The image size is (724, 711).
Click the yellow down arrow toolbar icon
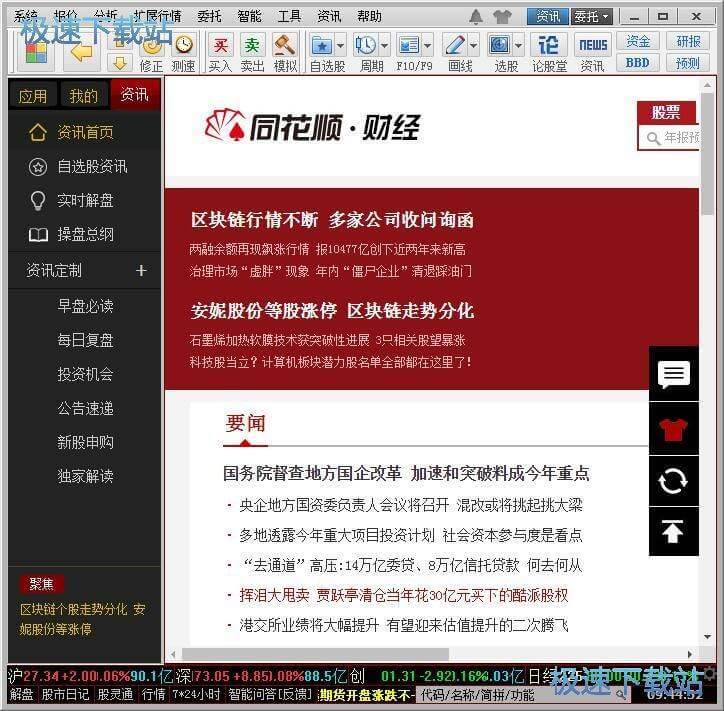[120, 63]
